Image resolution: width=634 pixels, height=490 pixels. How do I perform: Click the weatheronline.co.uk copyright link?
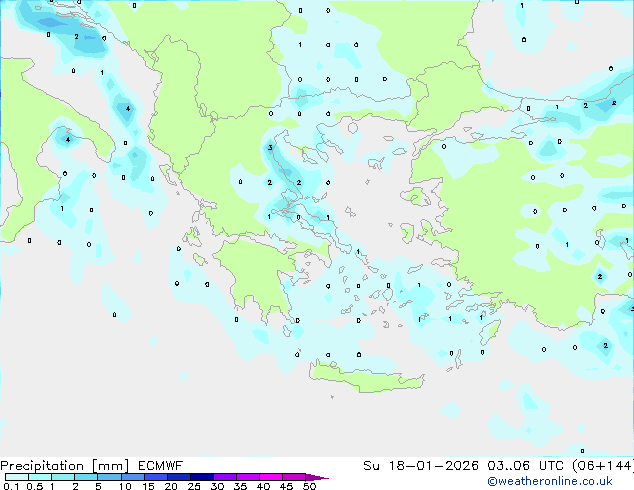coord(550,481)
